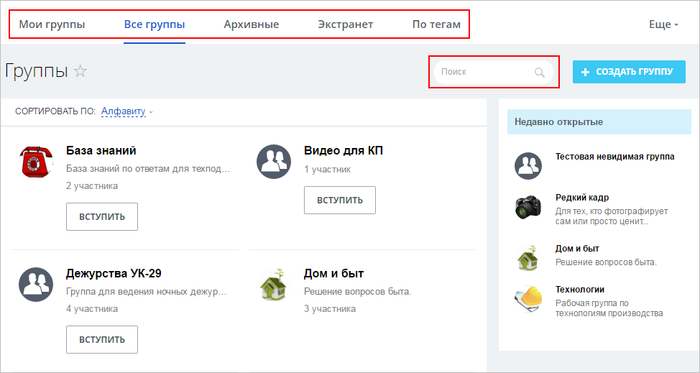Open the Редкий кадр recent group link
The height and width of the screenshot is (373, 700).
[582, 198]
